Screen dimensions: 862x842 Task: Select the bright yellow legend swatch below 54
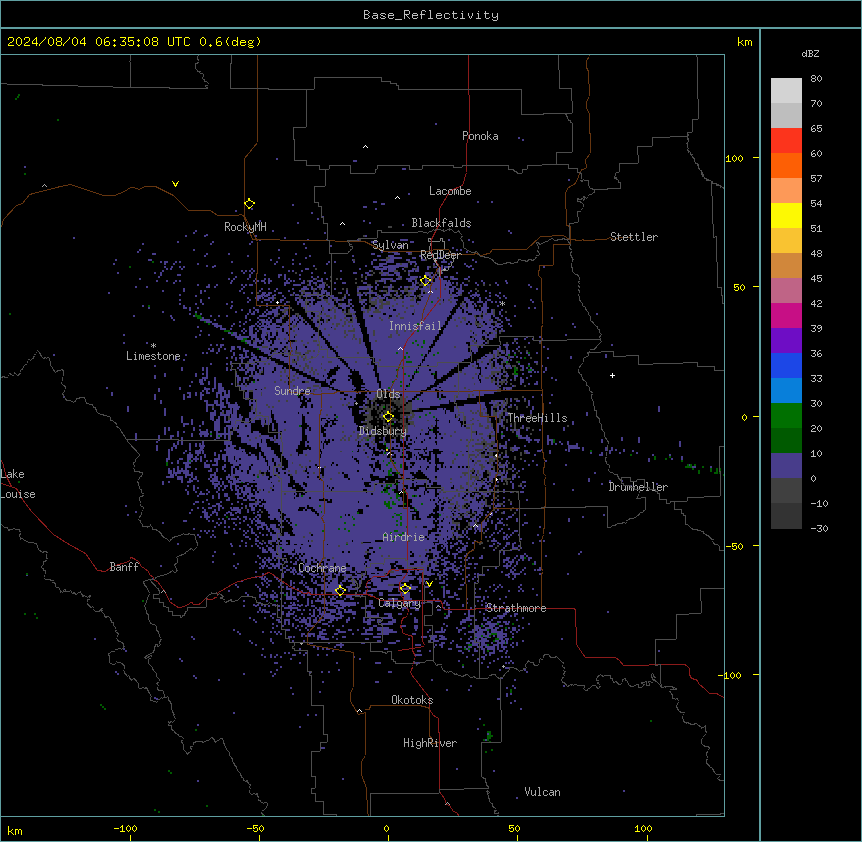[786, 215]
